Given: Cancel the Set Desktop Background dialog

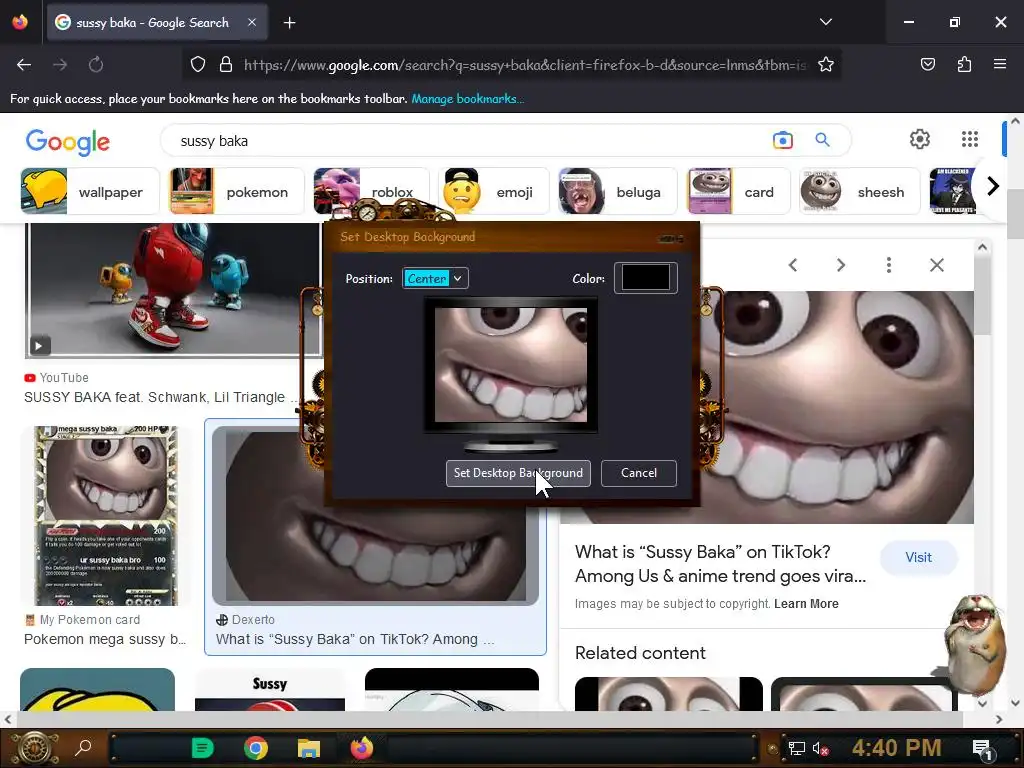Looking at the screenshot, I should 639,473.
